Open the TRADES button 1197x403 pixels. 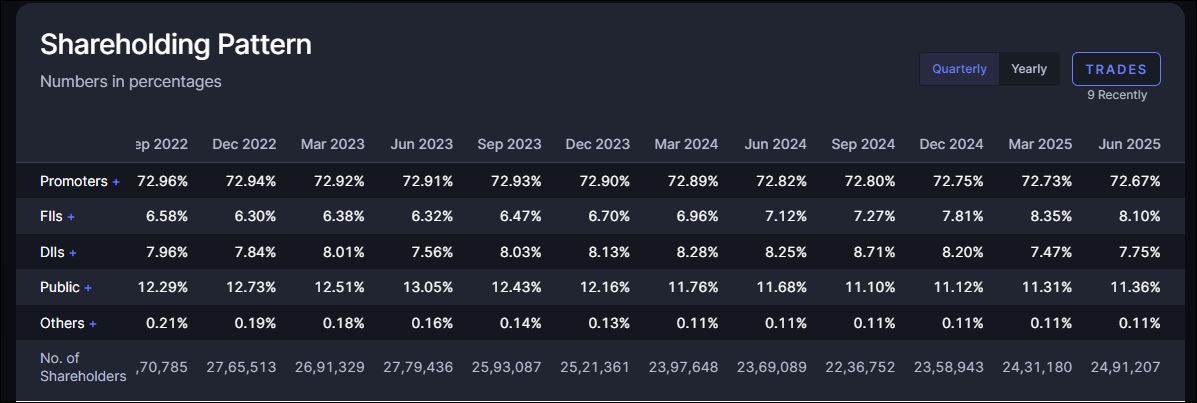pos(1116,69)
